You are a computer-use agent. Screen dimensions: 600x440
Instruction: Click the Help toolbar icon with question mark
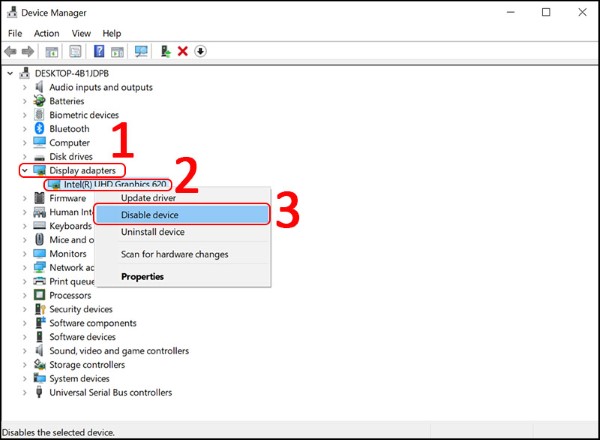(x=99, y=51)
